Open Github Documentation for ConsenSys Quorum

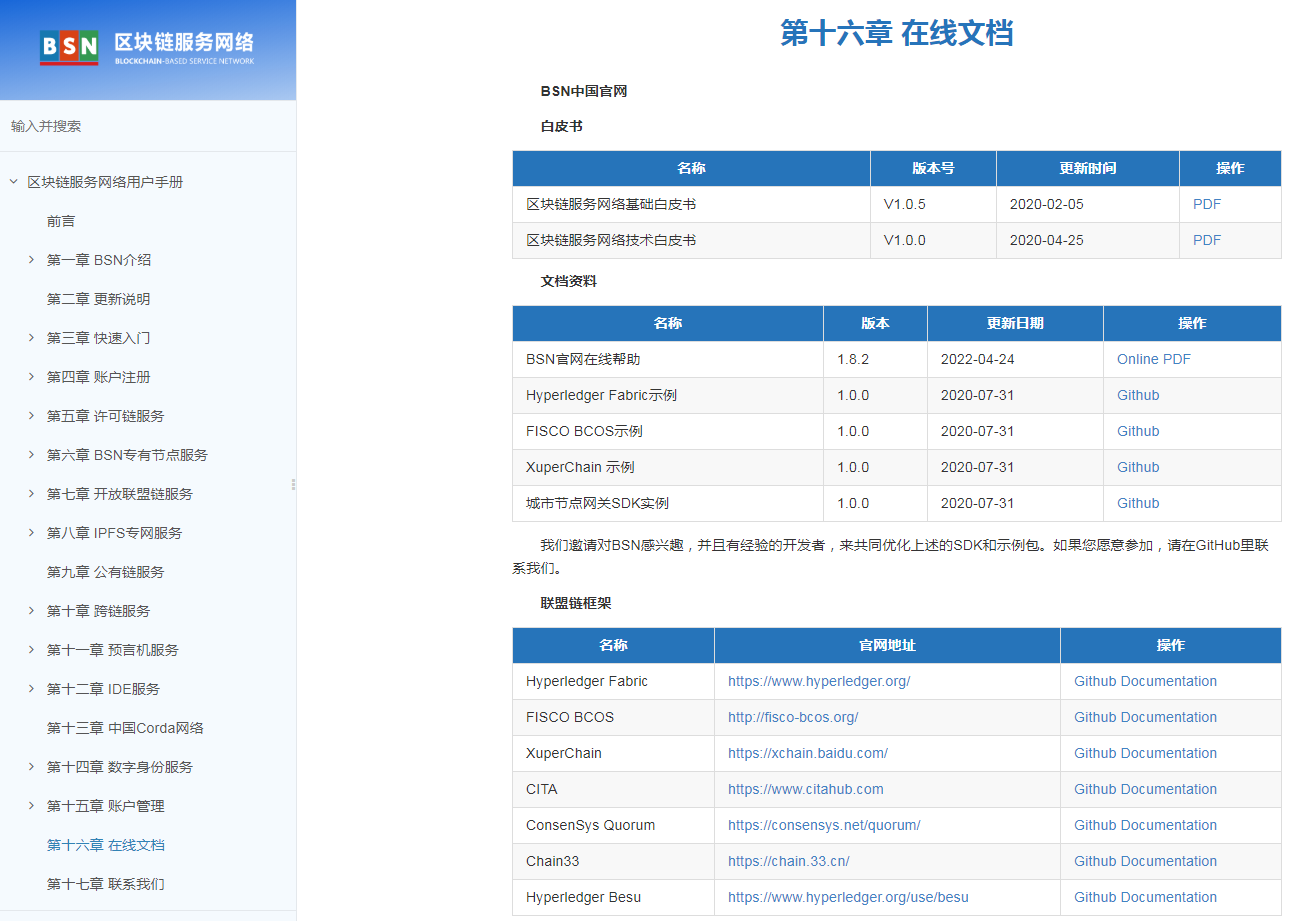[1145, 825]
